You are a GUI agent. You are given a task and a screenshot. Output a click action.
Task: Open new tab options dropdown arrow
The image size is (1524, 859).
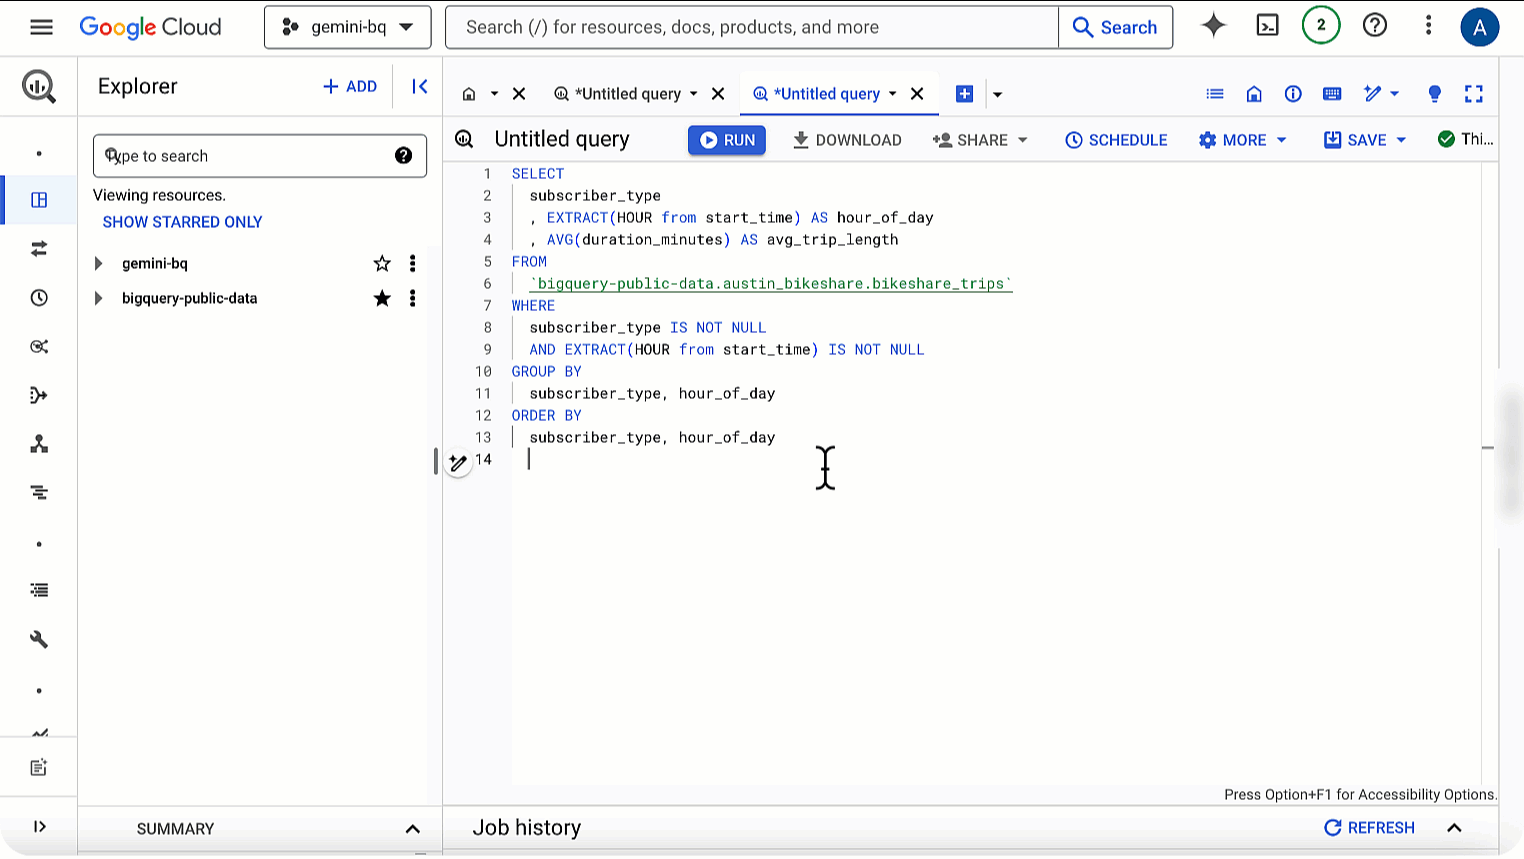[x=997, y=95]
